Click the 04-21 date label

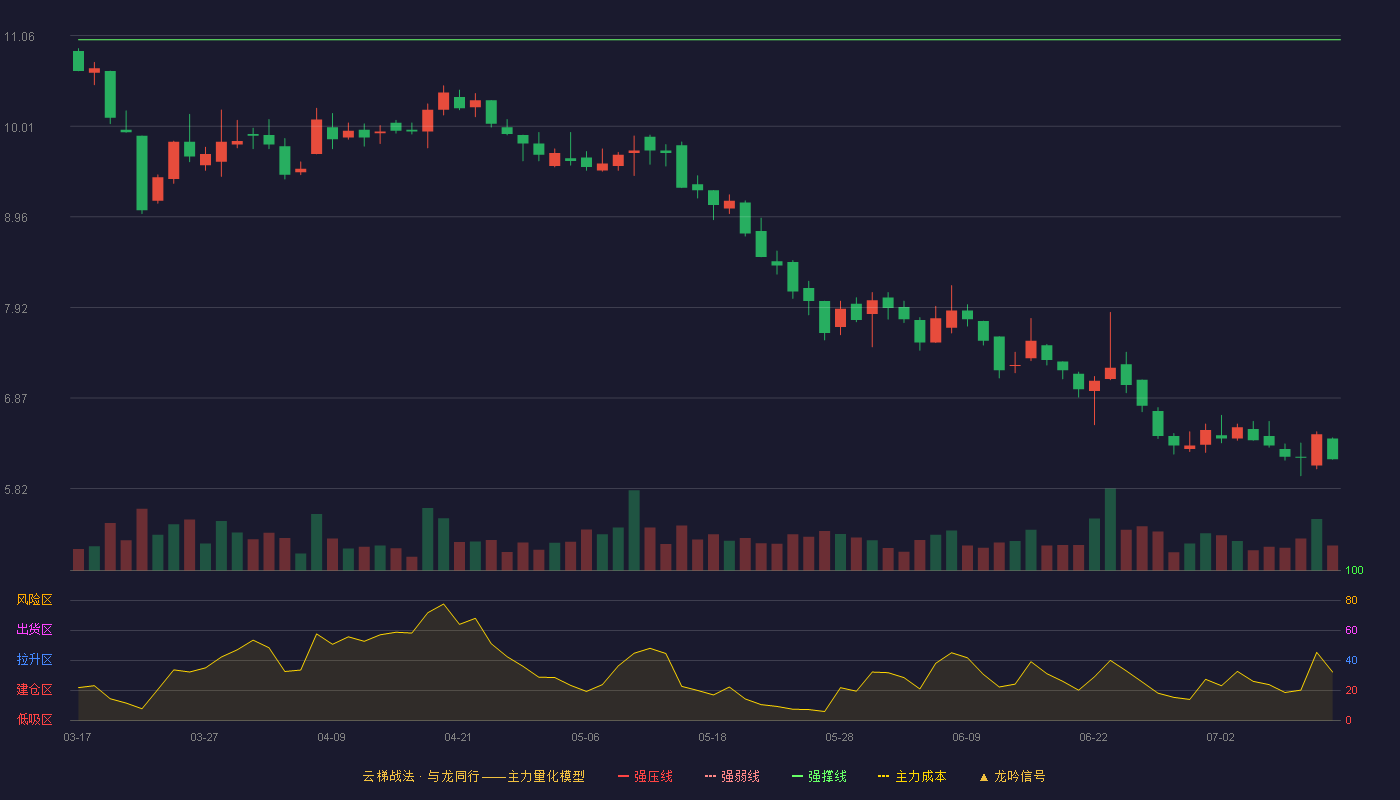tap(458, 737)
